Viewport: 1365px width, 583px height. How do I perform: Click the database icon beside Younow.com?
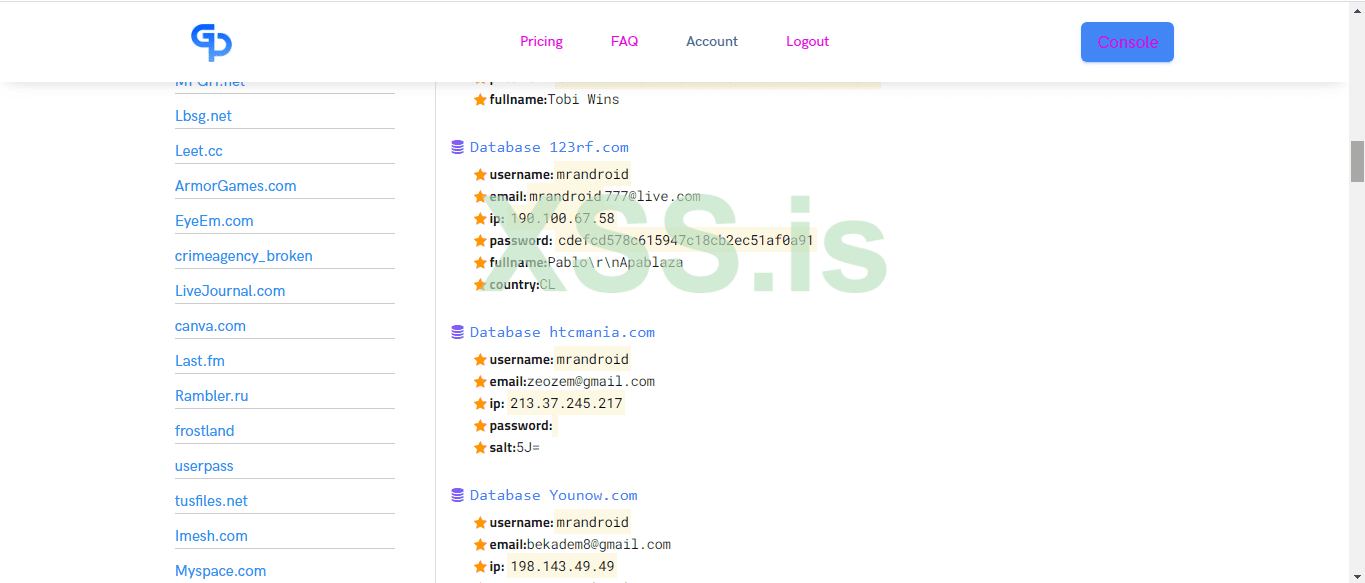click(x=458, y=495)
